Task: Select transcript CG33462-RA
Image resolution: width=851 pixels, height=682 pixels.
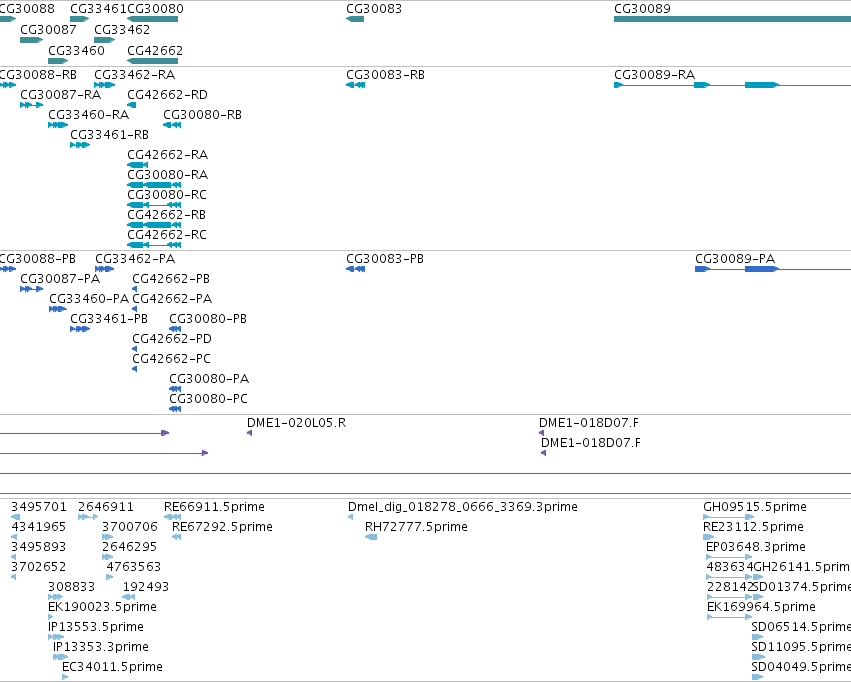Action: click(104, 85)
